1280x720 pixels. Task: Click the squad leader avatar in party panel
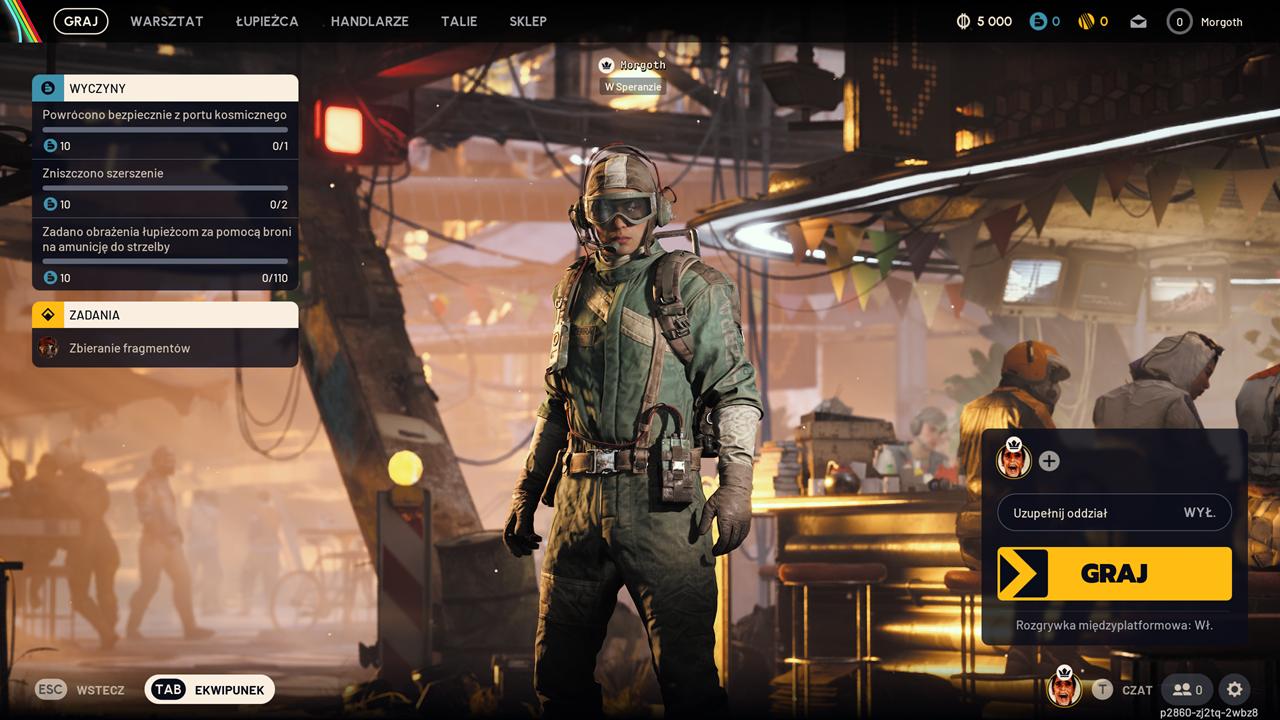pyautogui.click(x=1013, y=460)
